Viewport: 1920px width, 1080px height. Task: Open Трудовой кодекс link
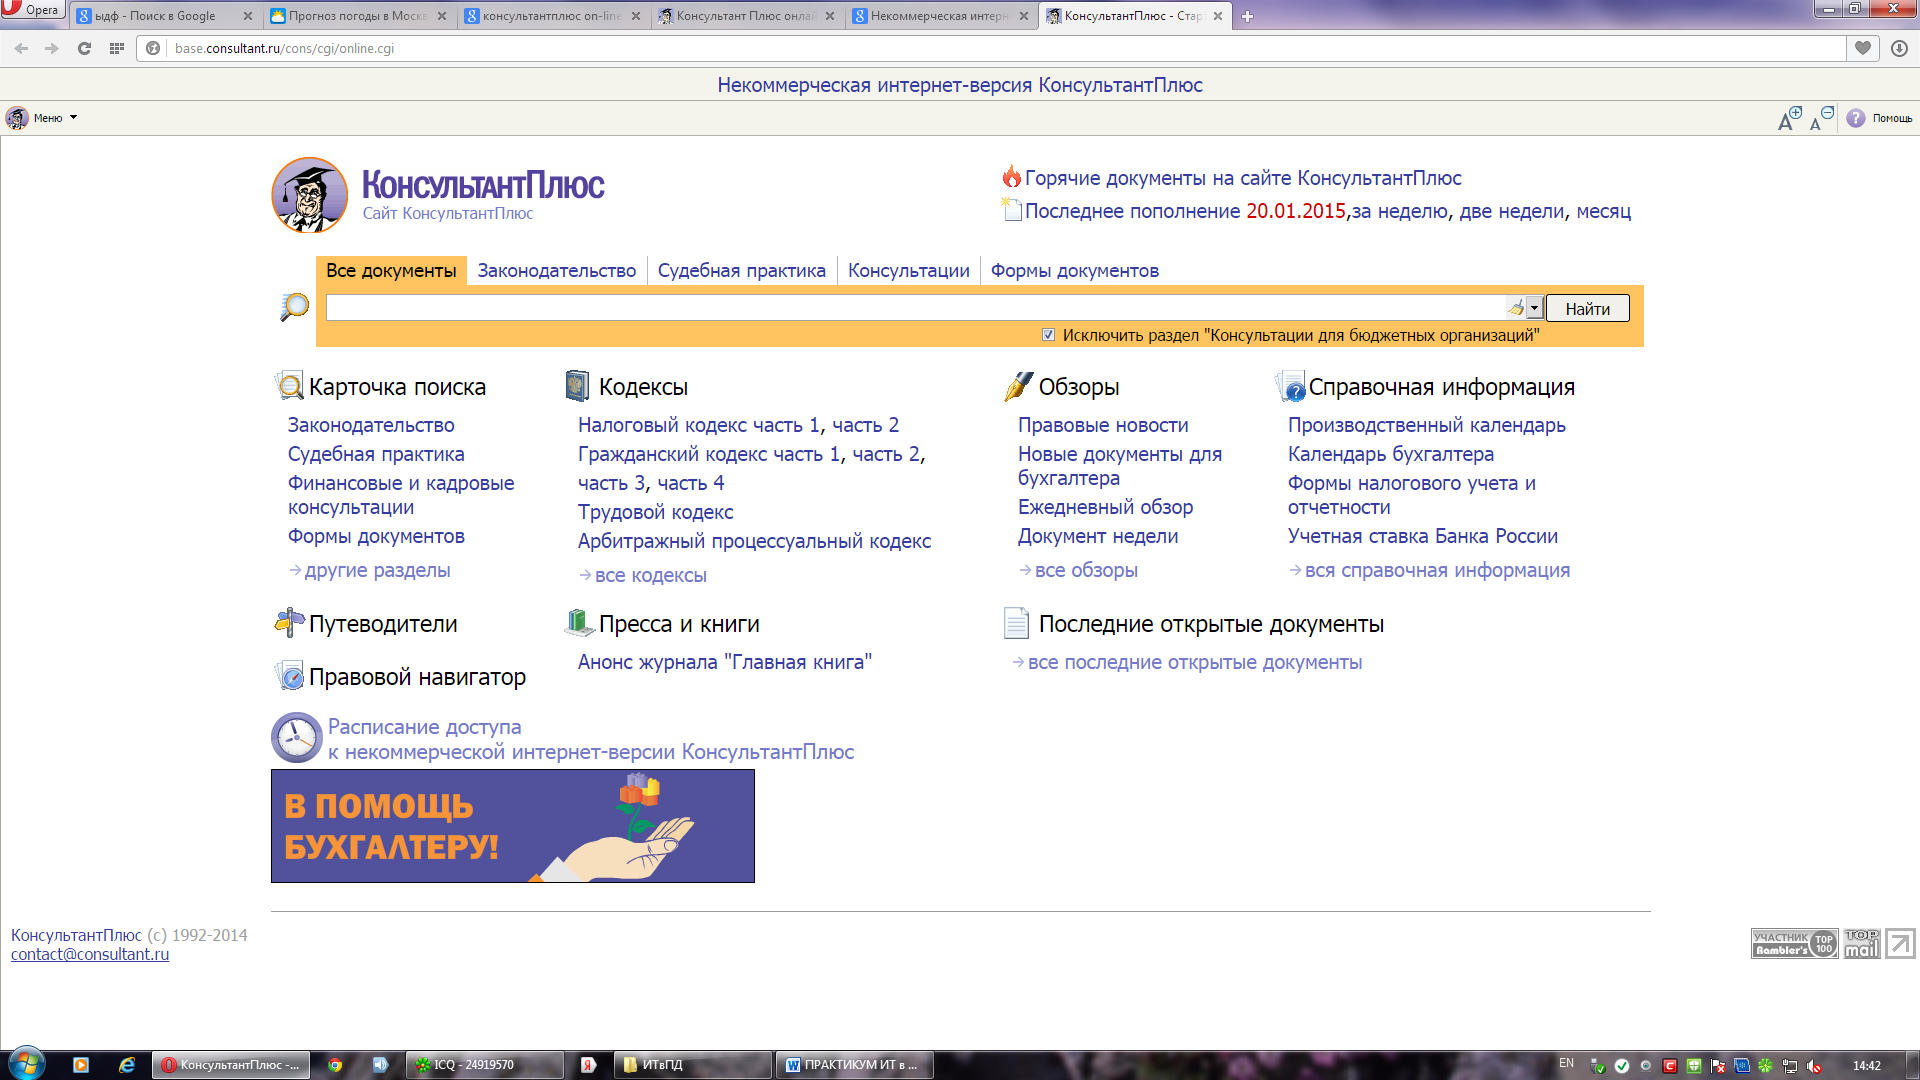click(655, 512)
